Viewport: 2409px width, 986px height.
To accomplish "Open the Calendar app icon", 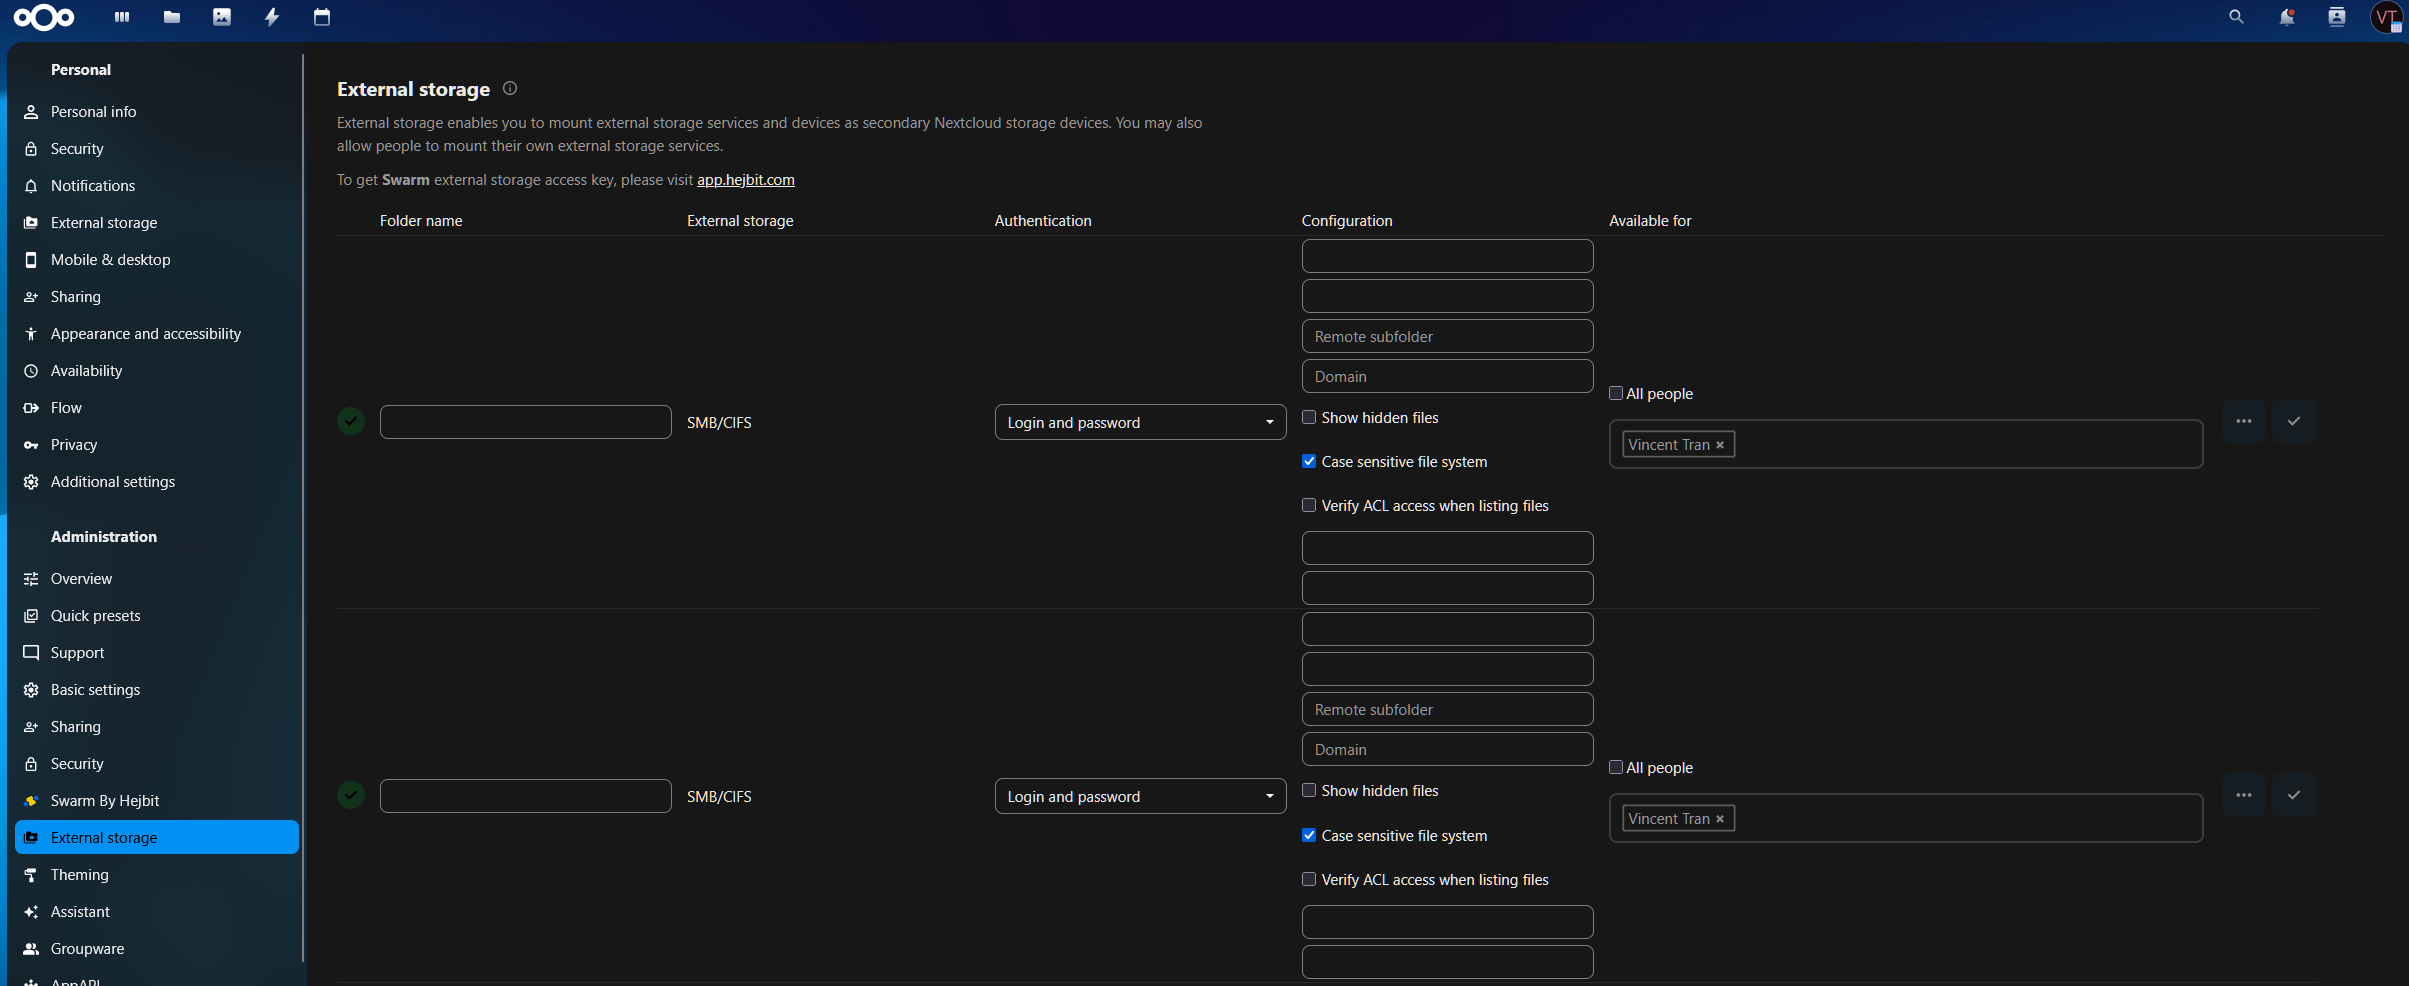I will point(321,17).
